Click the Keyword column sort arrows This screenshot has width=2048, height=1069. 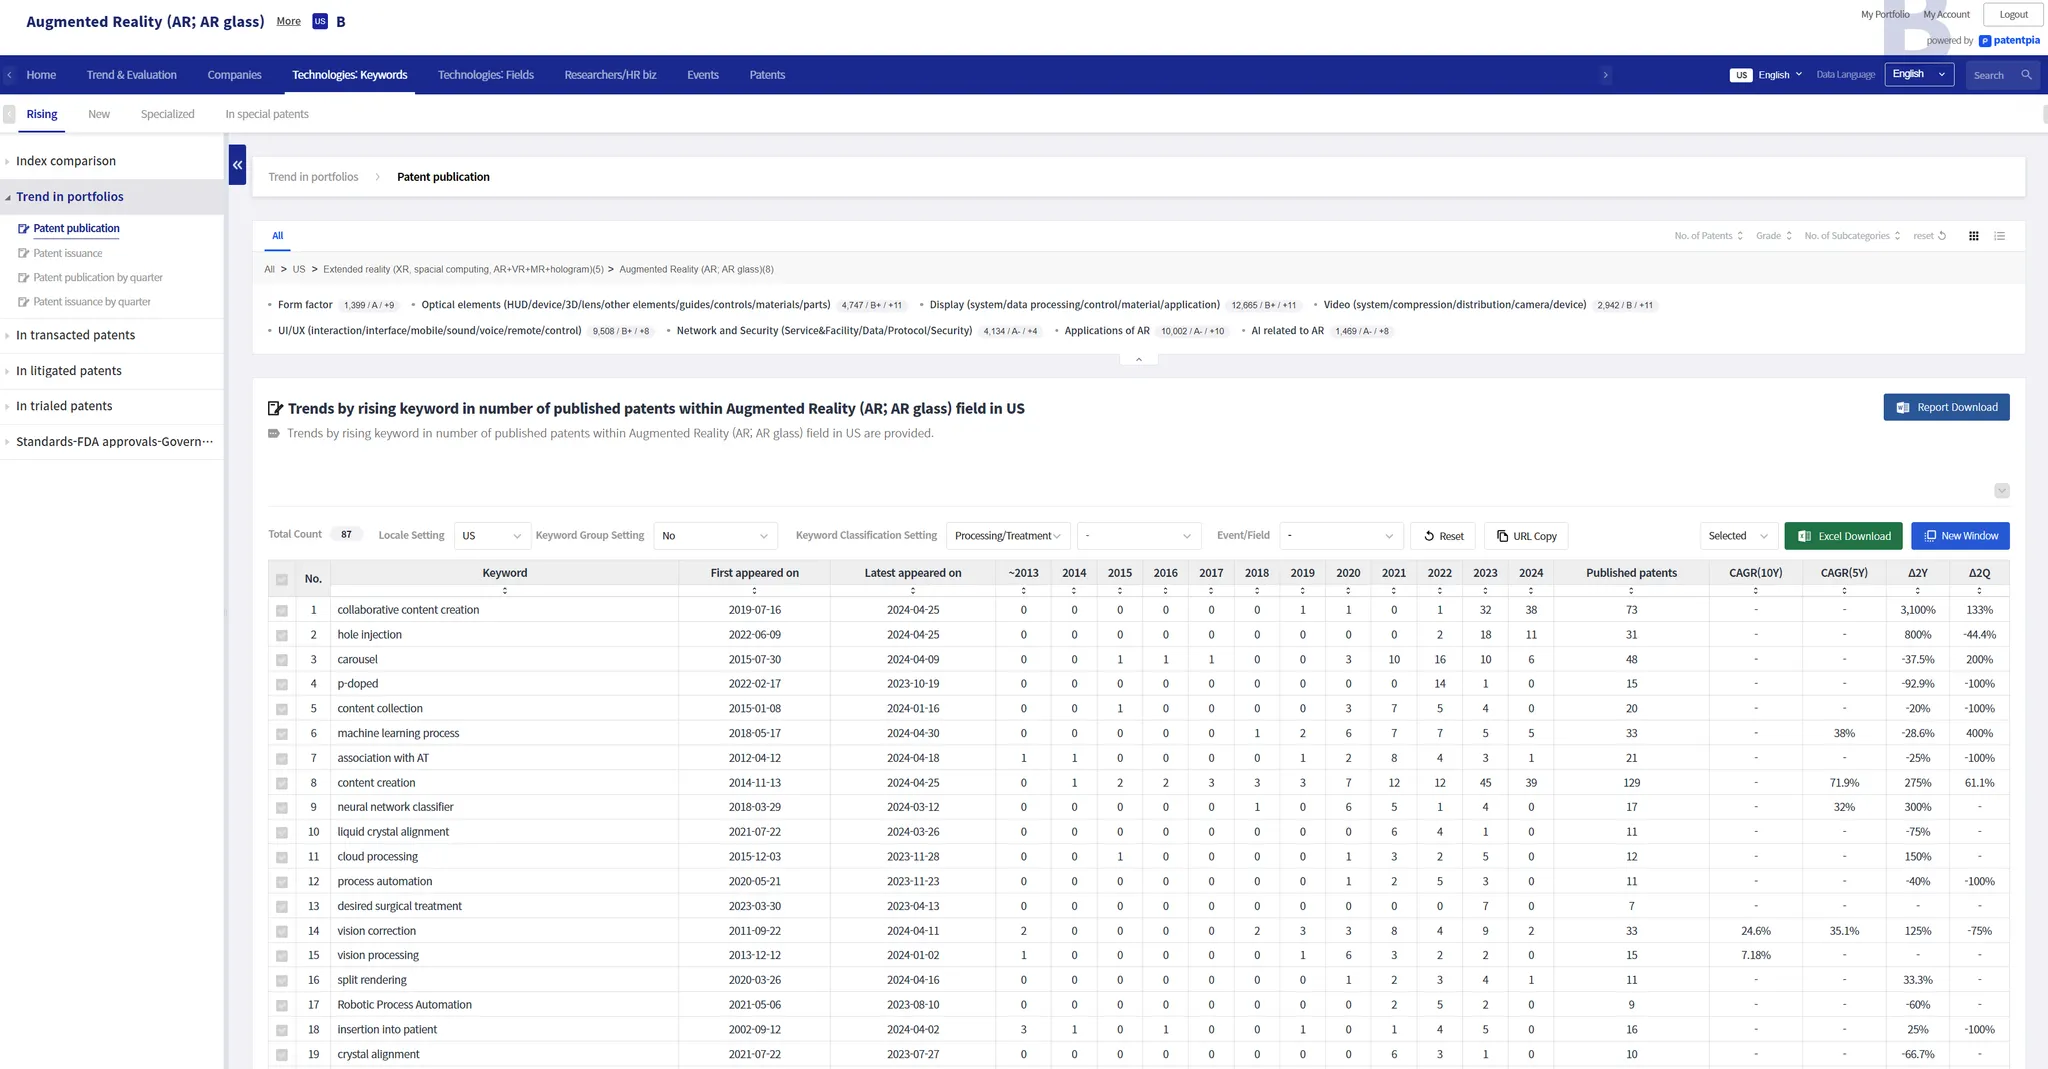(x=504, y=591)
